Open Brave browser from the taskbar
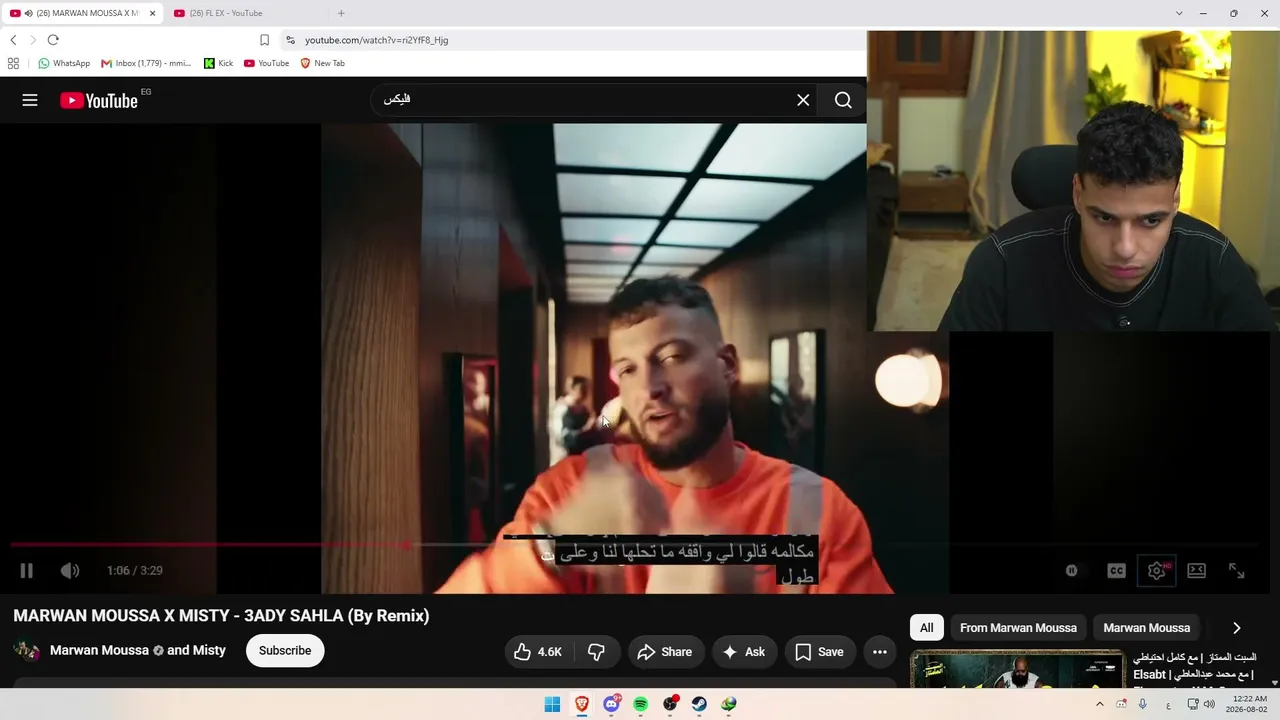The image size is (1280, 720). pyautogui.click(x=582, y=704)
